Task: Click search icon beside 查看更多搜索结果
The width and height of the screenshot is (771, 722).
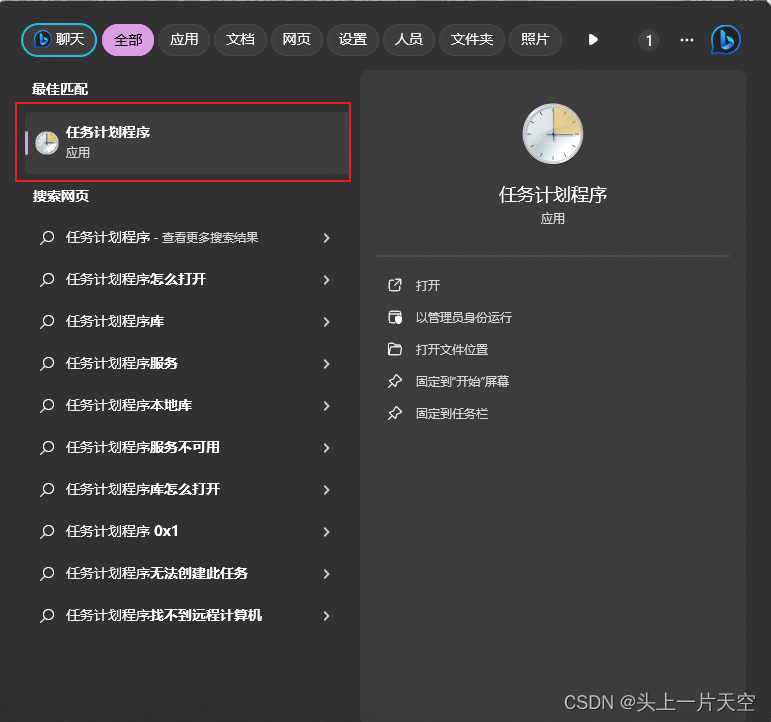Action: (x=47, y=238)
